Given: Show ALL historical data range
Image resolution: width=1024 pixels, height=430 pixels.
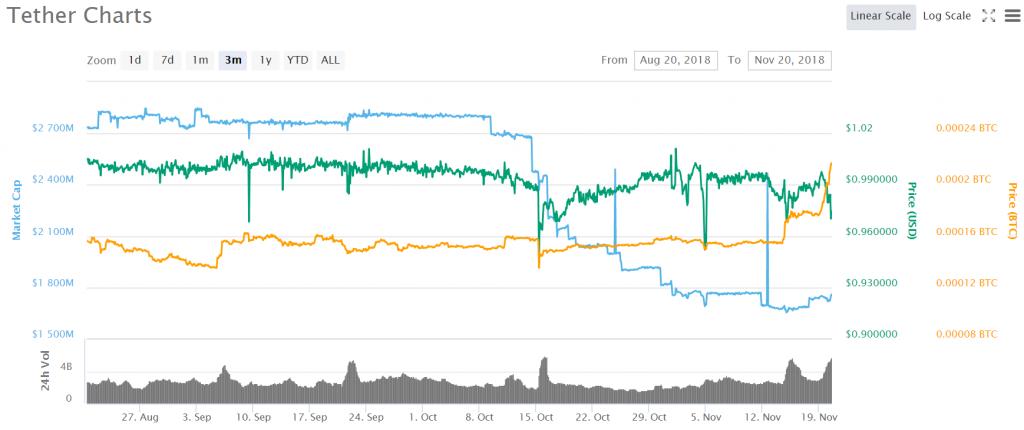Looking at the screenshot, I should [330, 60].
